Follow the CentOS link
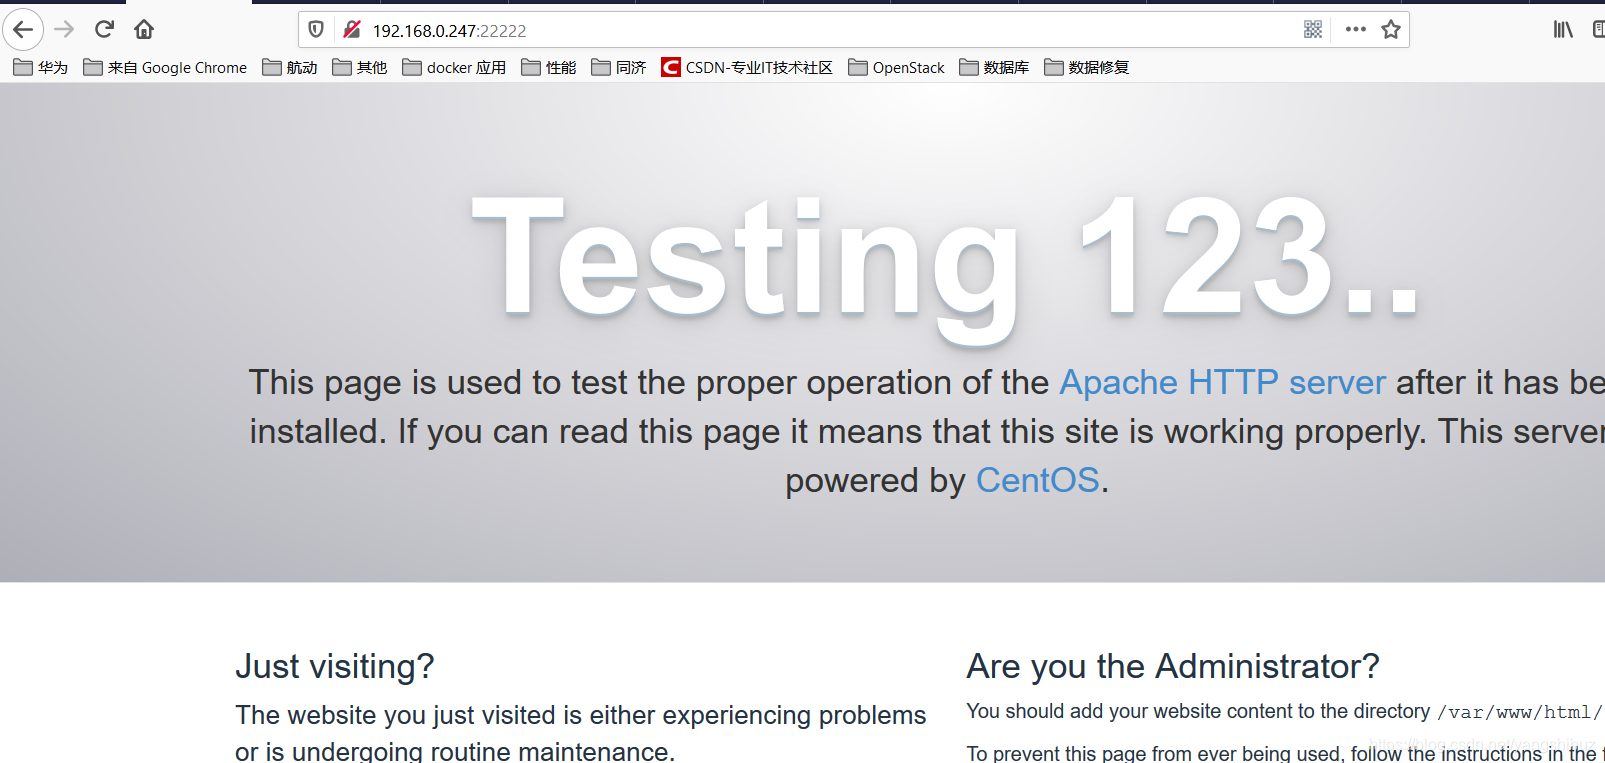This screenshot has height=763, width=1605. (1038, 481)
